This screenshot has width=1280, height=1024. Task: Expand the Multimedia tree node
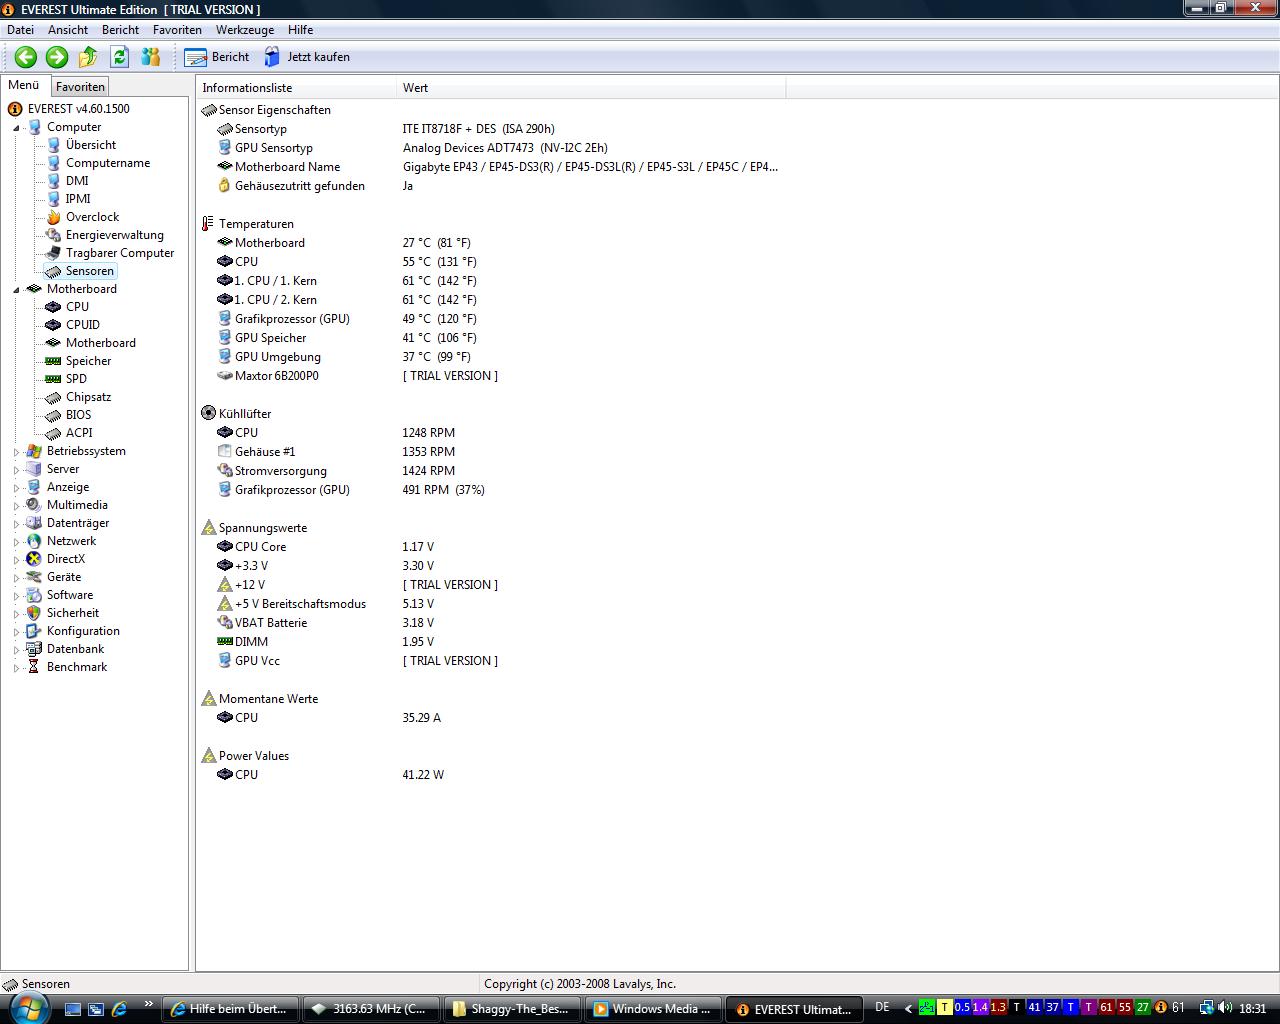pos(16,505)
